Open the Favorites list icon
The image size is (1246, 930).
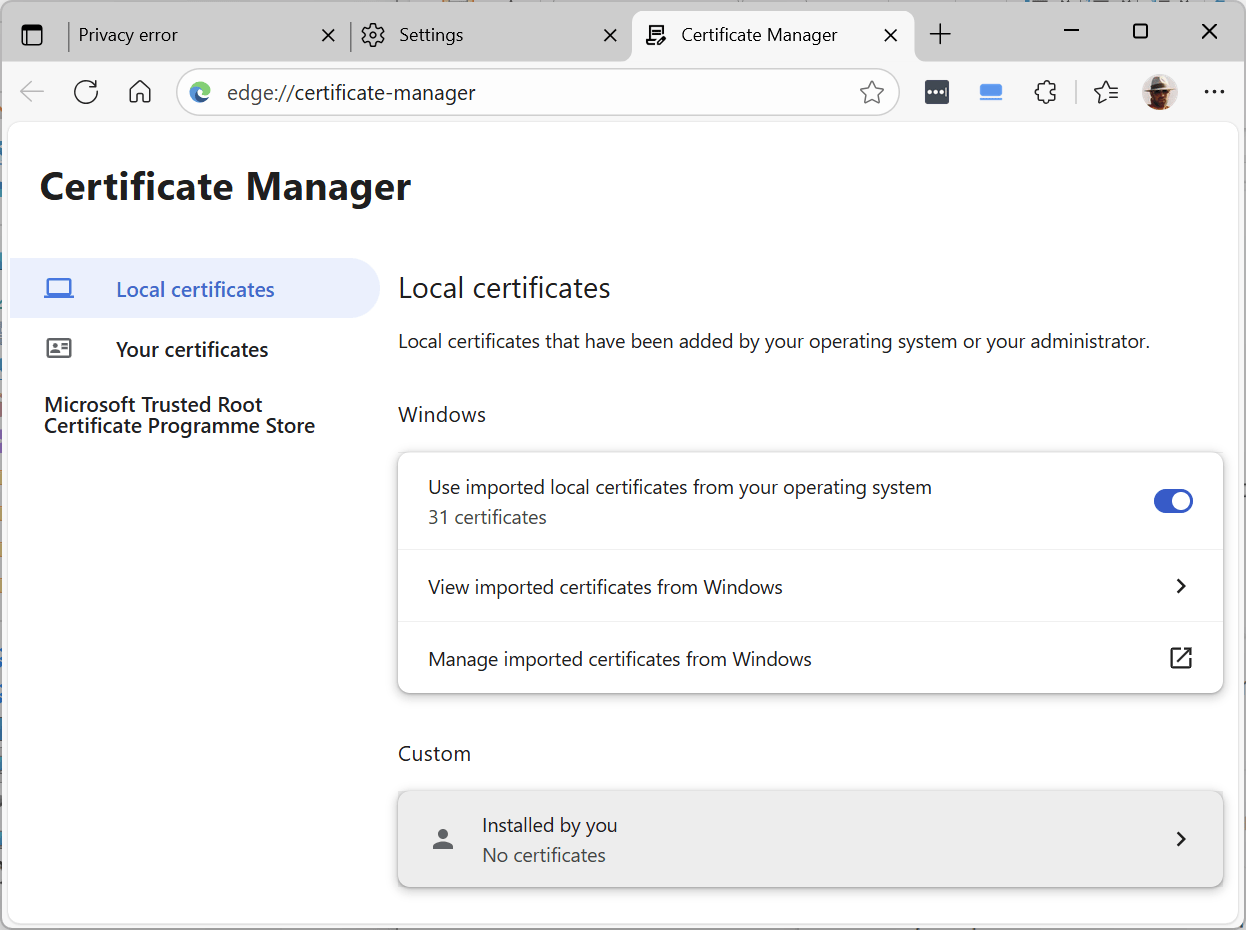(x=1105, y=92)
